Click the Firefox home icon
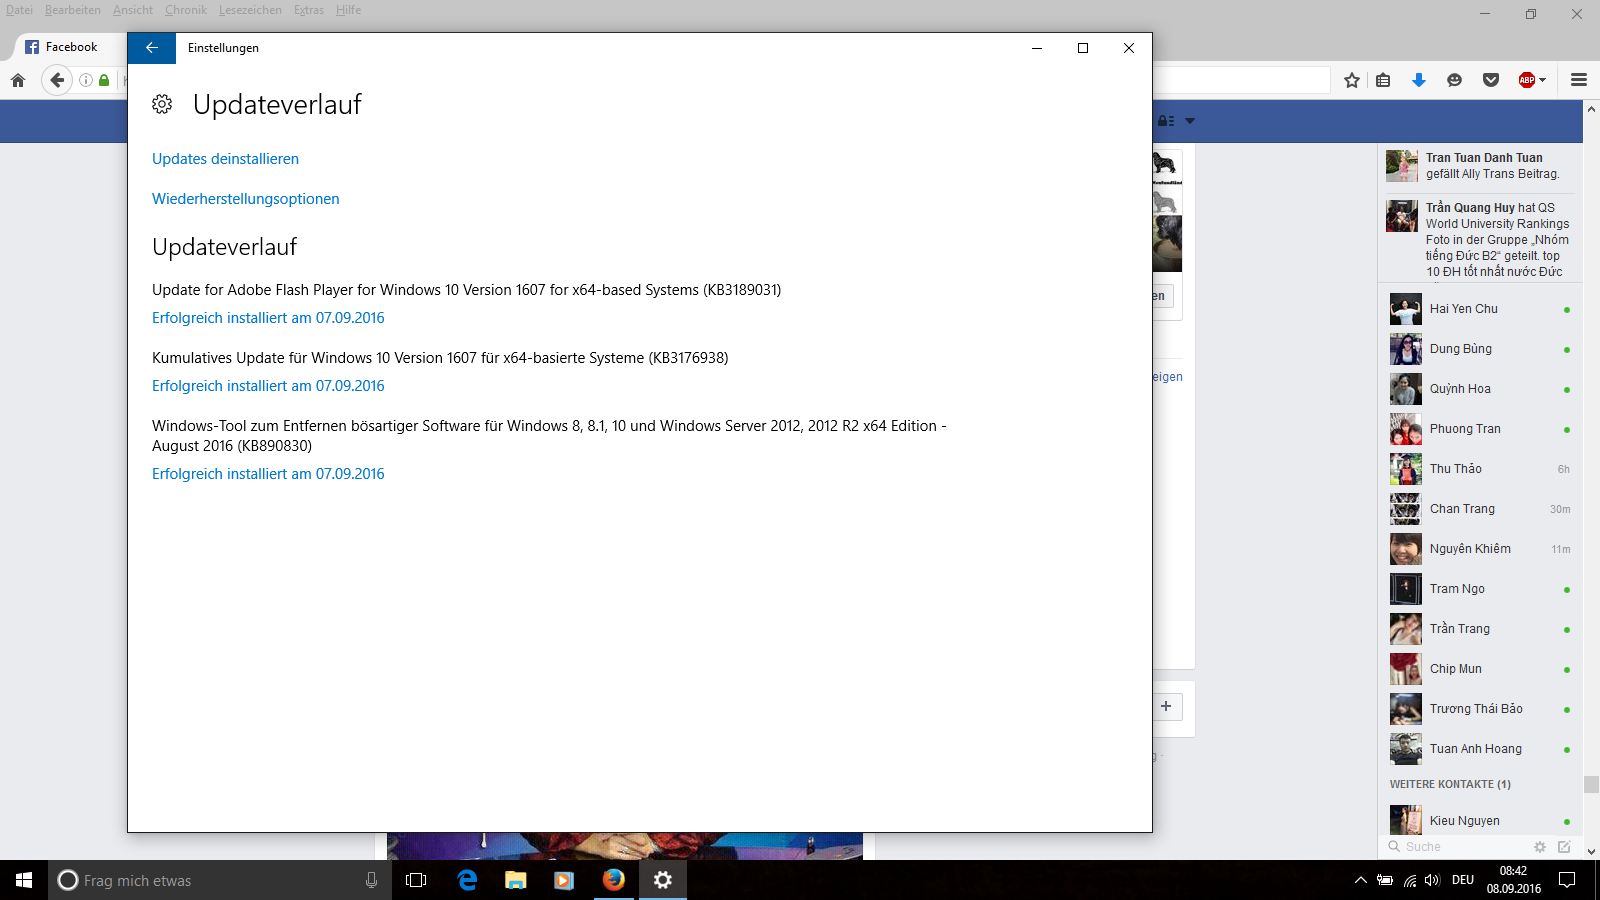Screen dimensions: 1600x900 pyautogui.click(x=18, y=80)
